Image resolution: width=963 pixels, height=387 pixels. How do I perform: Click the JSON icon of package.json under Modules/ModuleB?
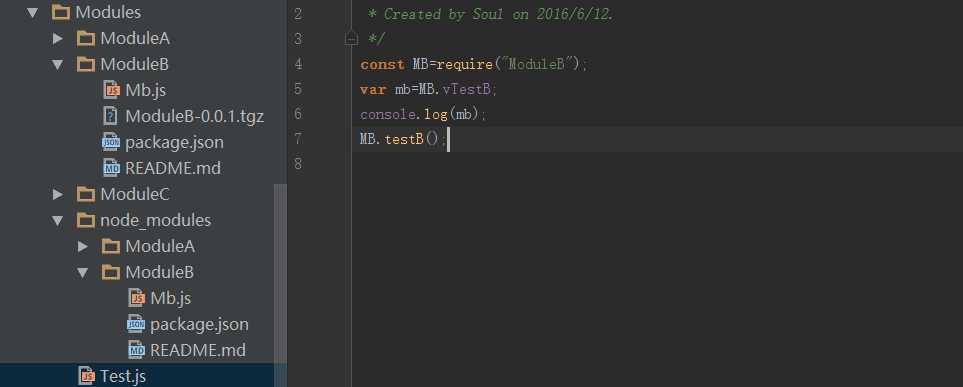(111, 143)
